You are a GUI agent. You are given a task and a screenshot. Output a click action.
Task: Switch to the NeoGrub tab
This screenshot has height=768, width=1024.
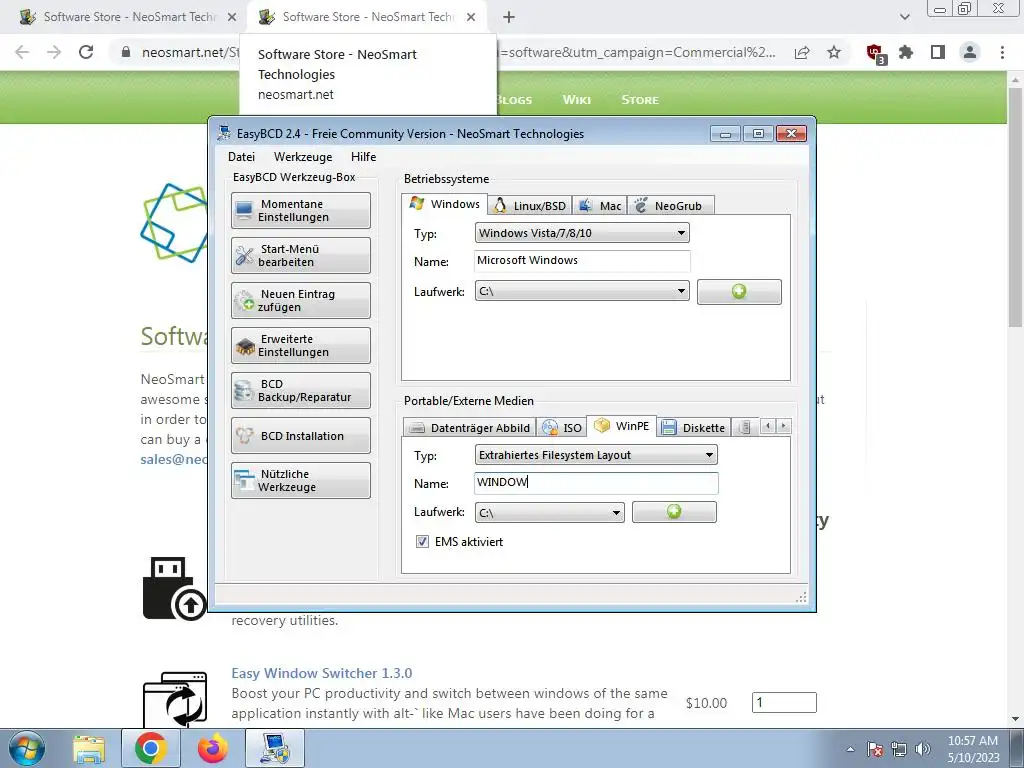click(x=670, y=206)
